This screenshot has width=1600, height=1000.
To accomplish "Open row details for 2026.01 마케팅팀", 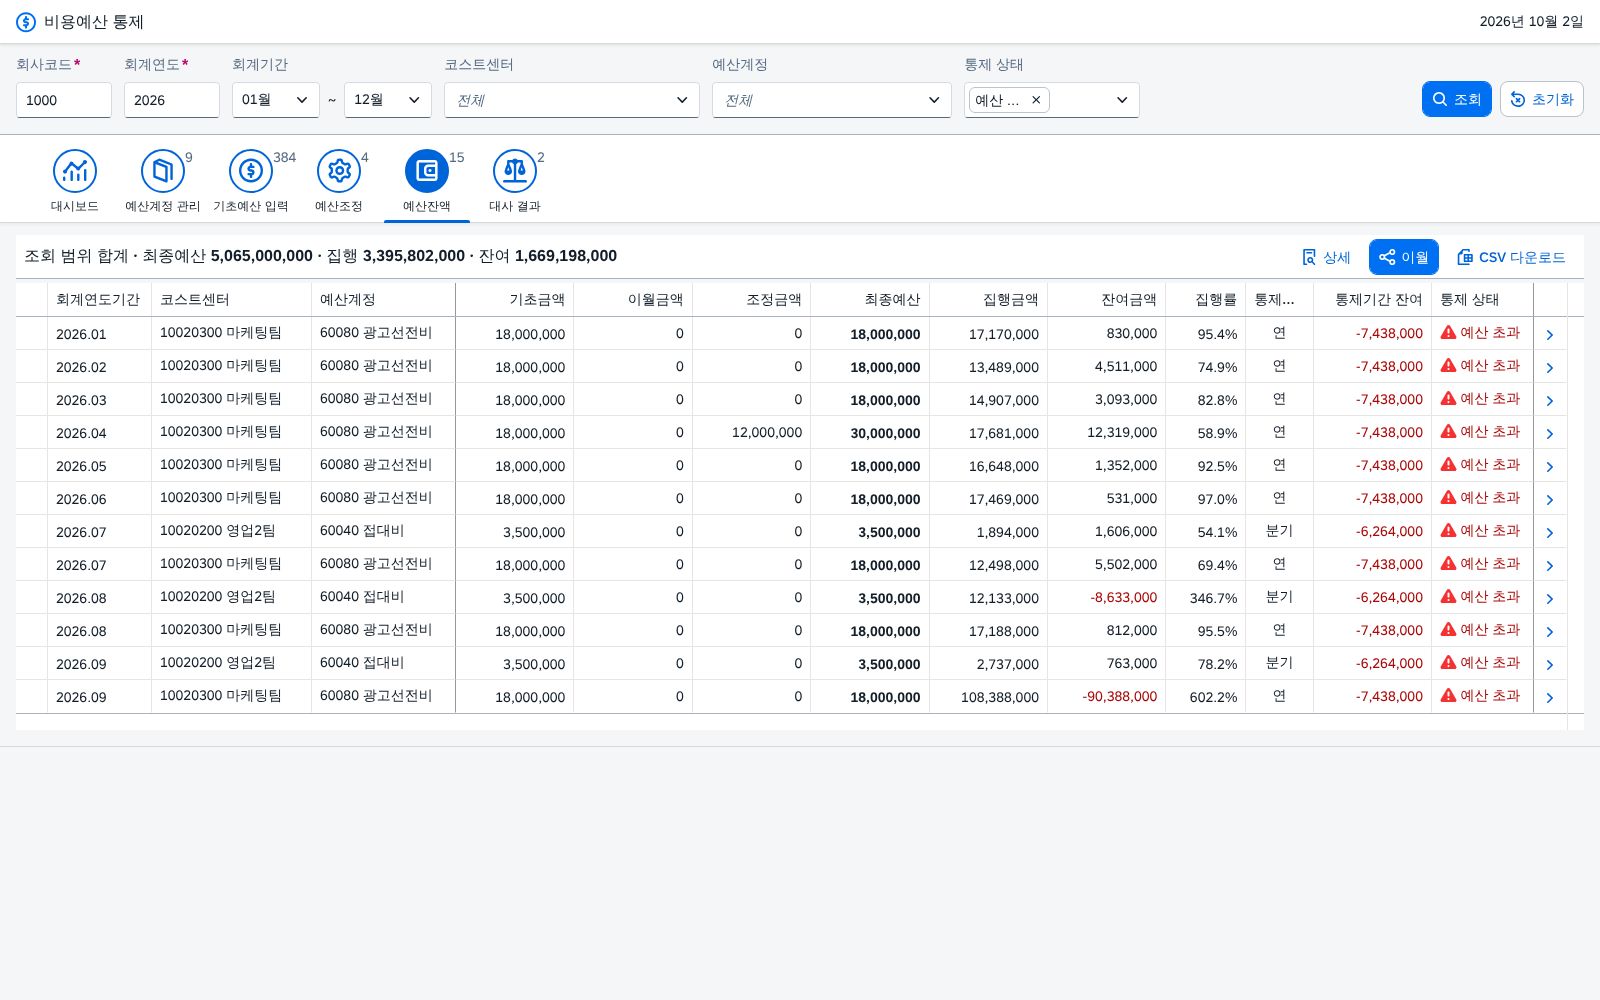I will [x=1549, y=334].
